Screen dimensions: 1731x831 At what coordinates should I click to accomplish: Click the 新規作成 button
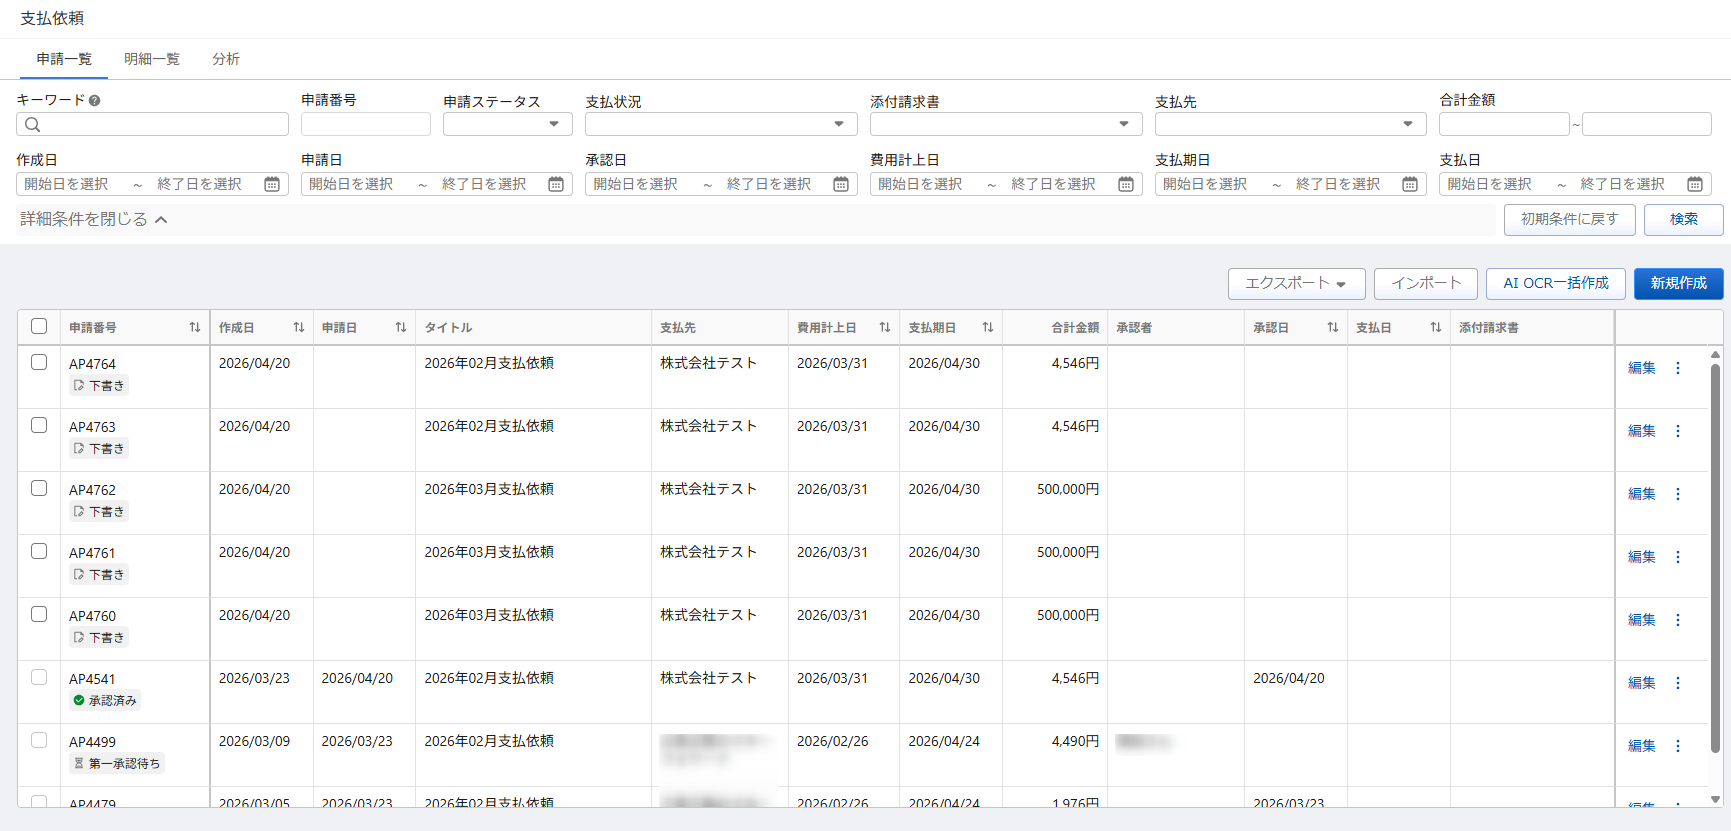(x=1678, y=284)
